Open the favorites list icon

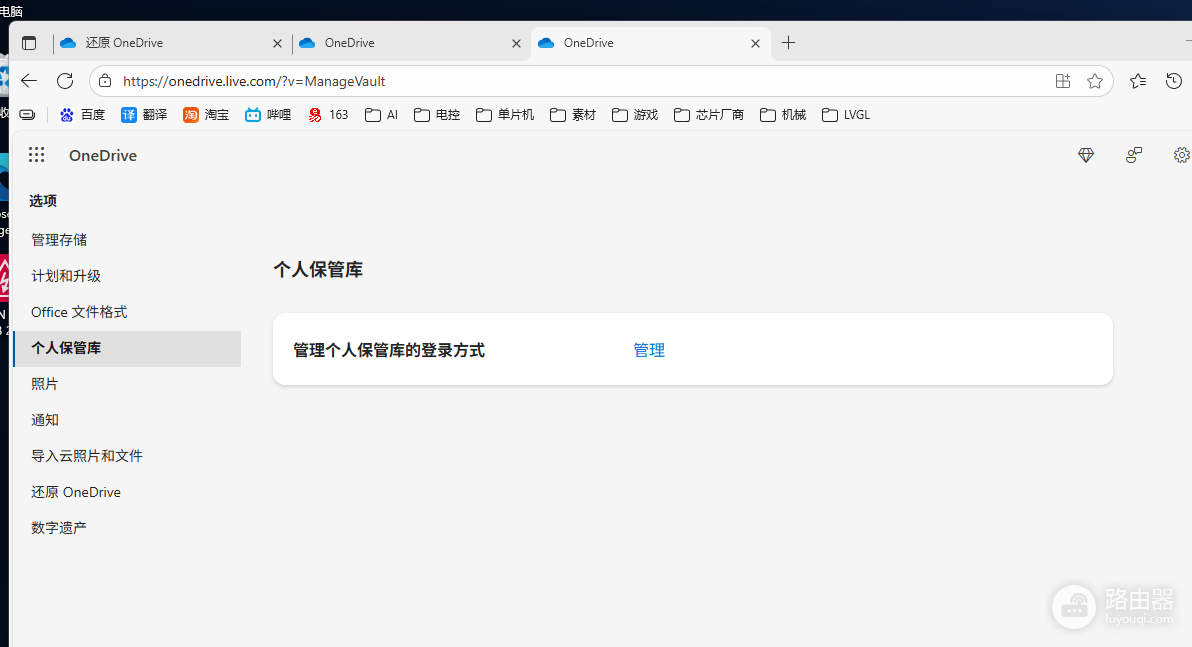(x=1137, y=81)
